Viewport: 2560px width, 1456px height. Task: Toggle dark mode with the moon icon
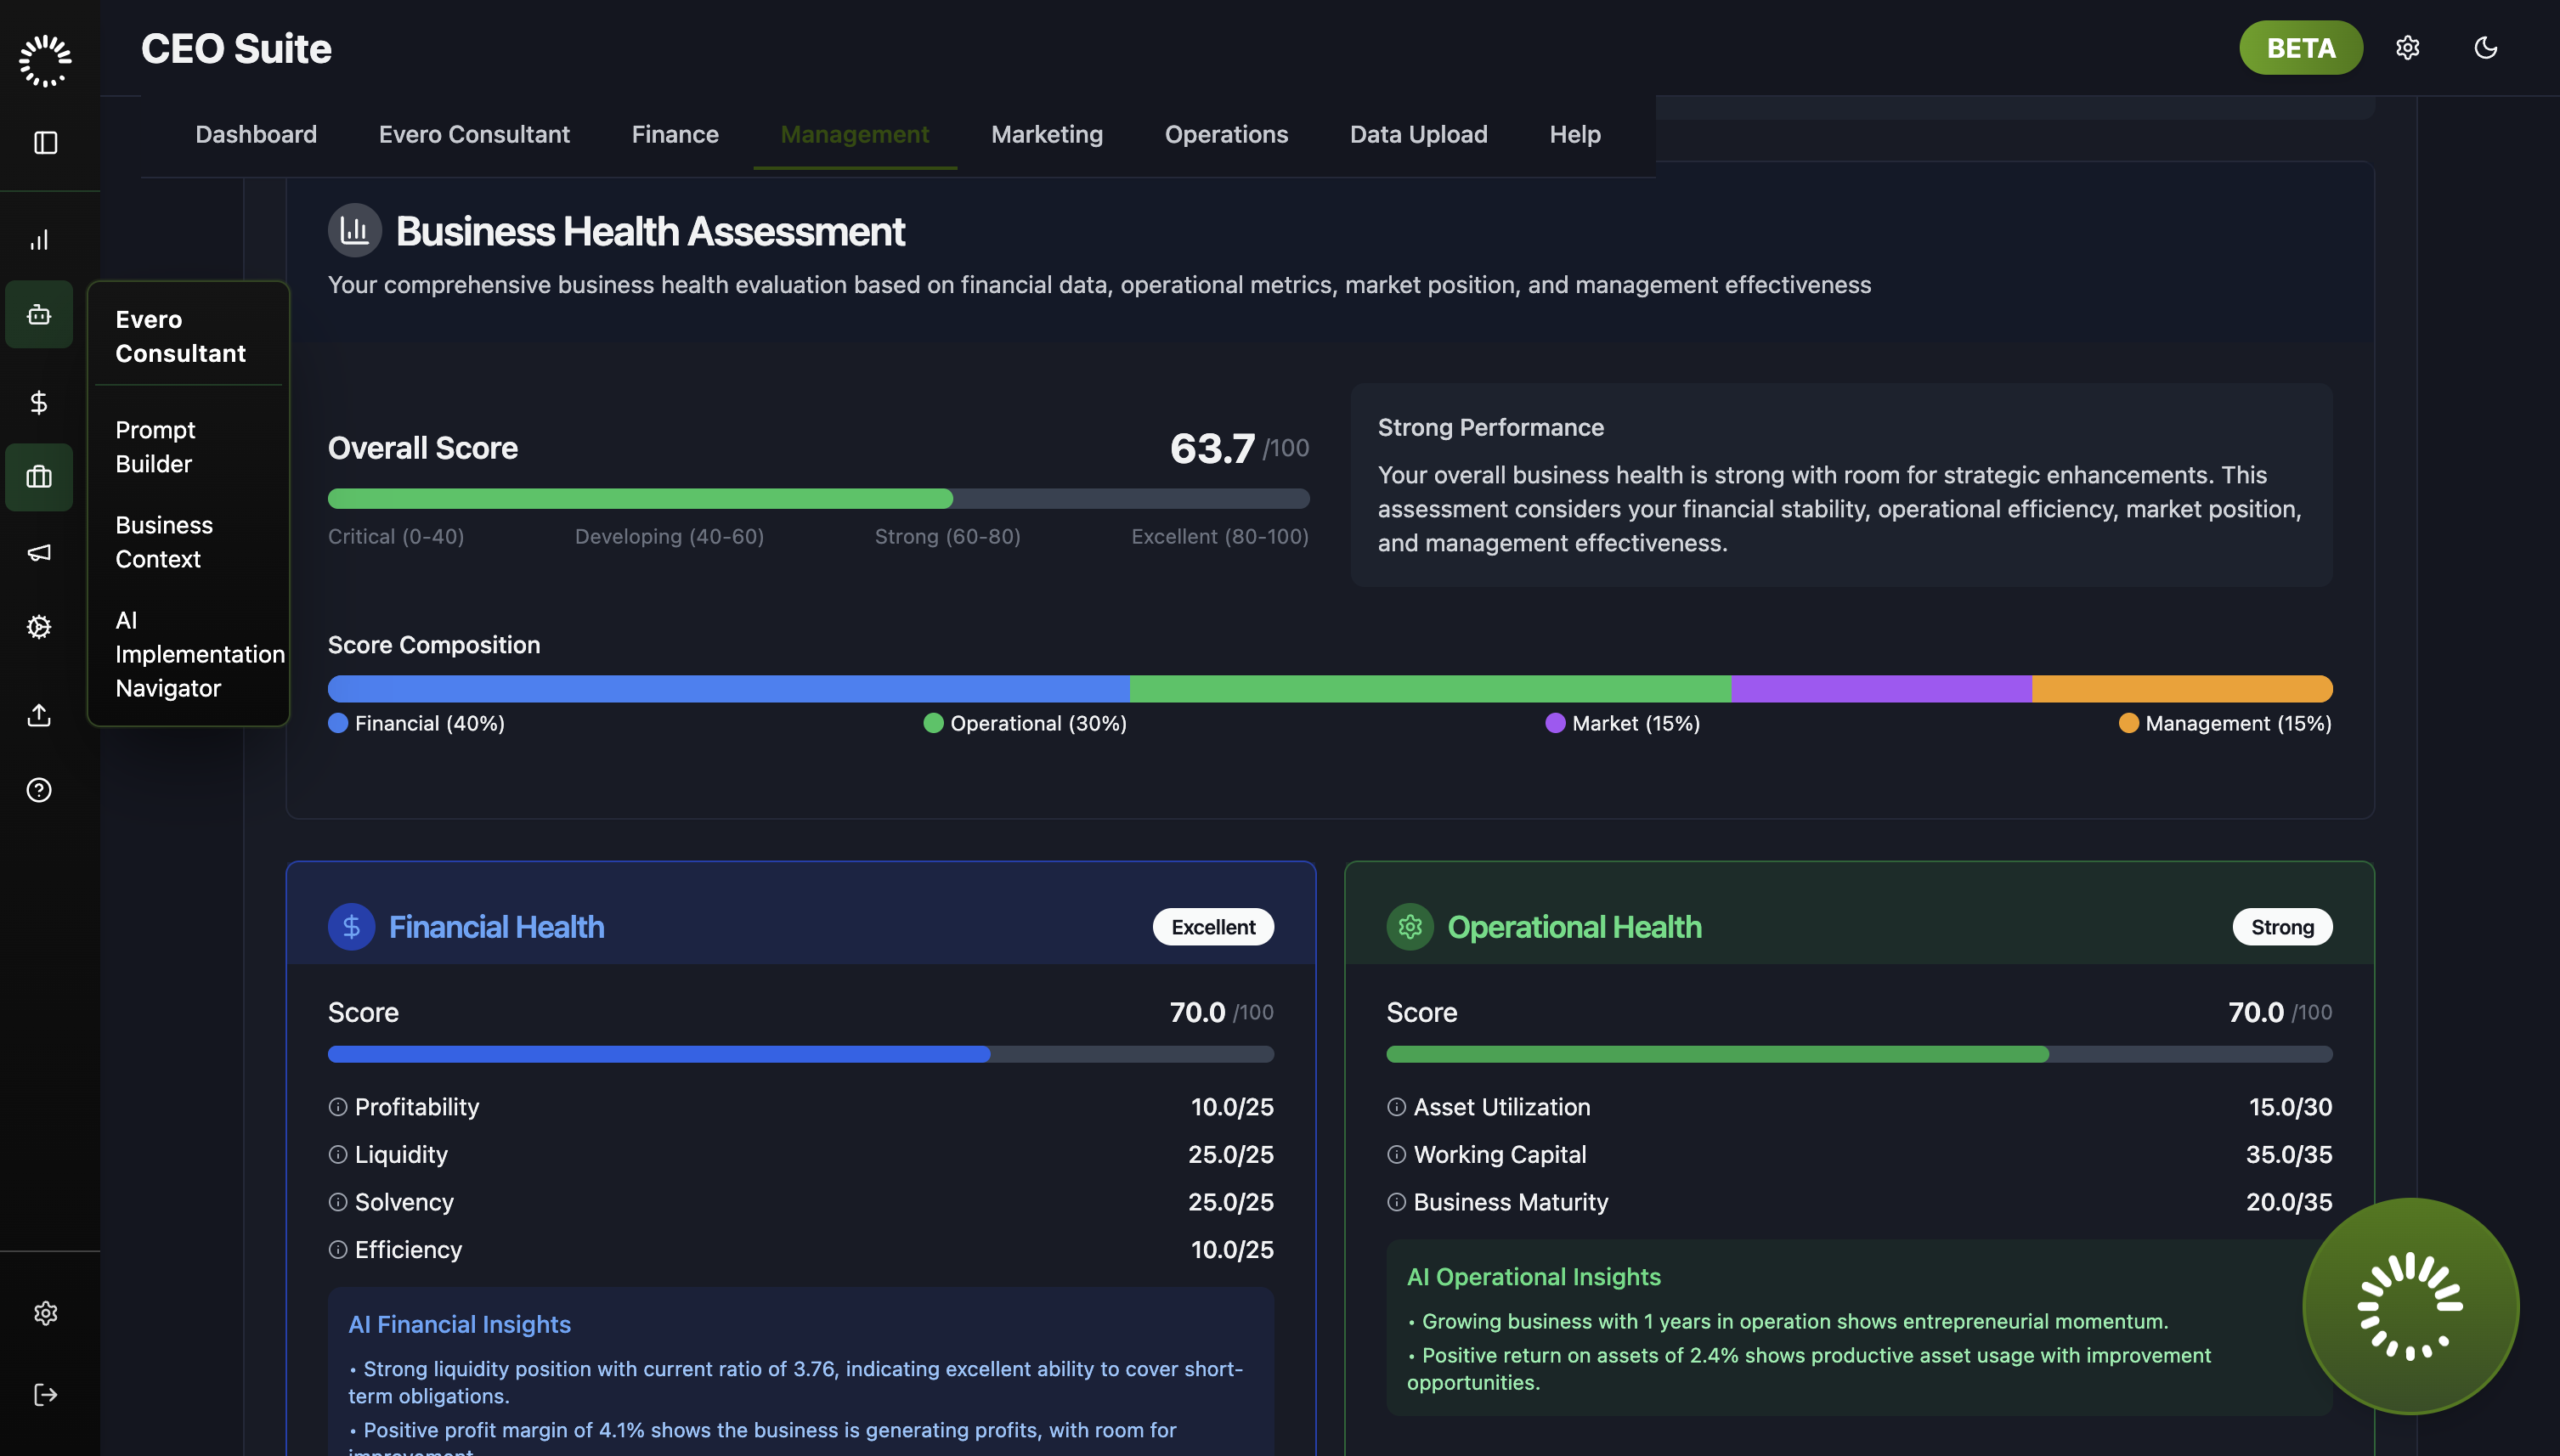pyautogui.click(x=2485, y=48)
